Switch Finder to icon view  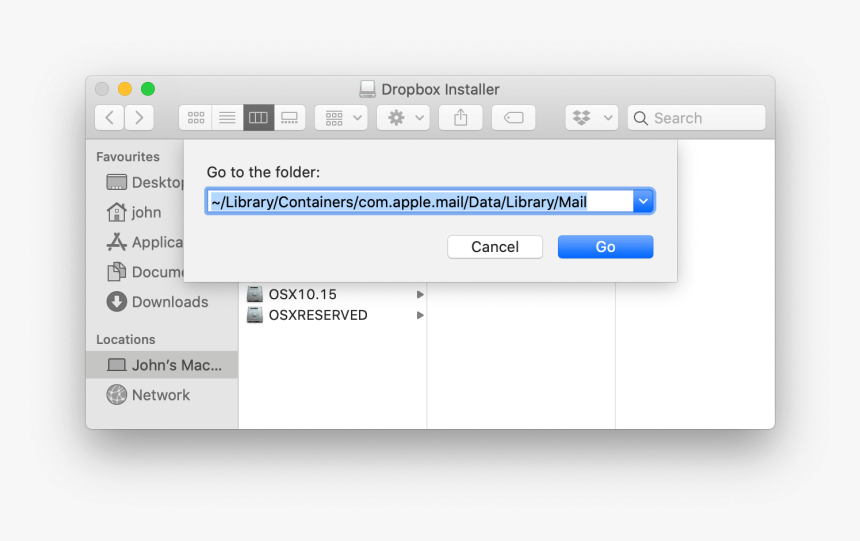196,117
